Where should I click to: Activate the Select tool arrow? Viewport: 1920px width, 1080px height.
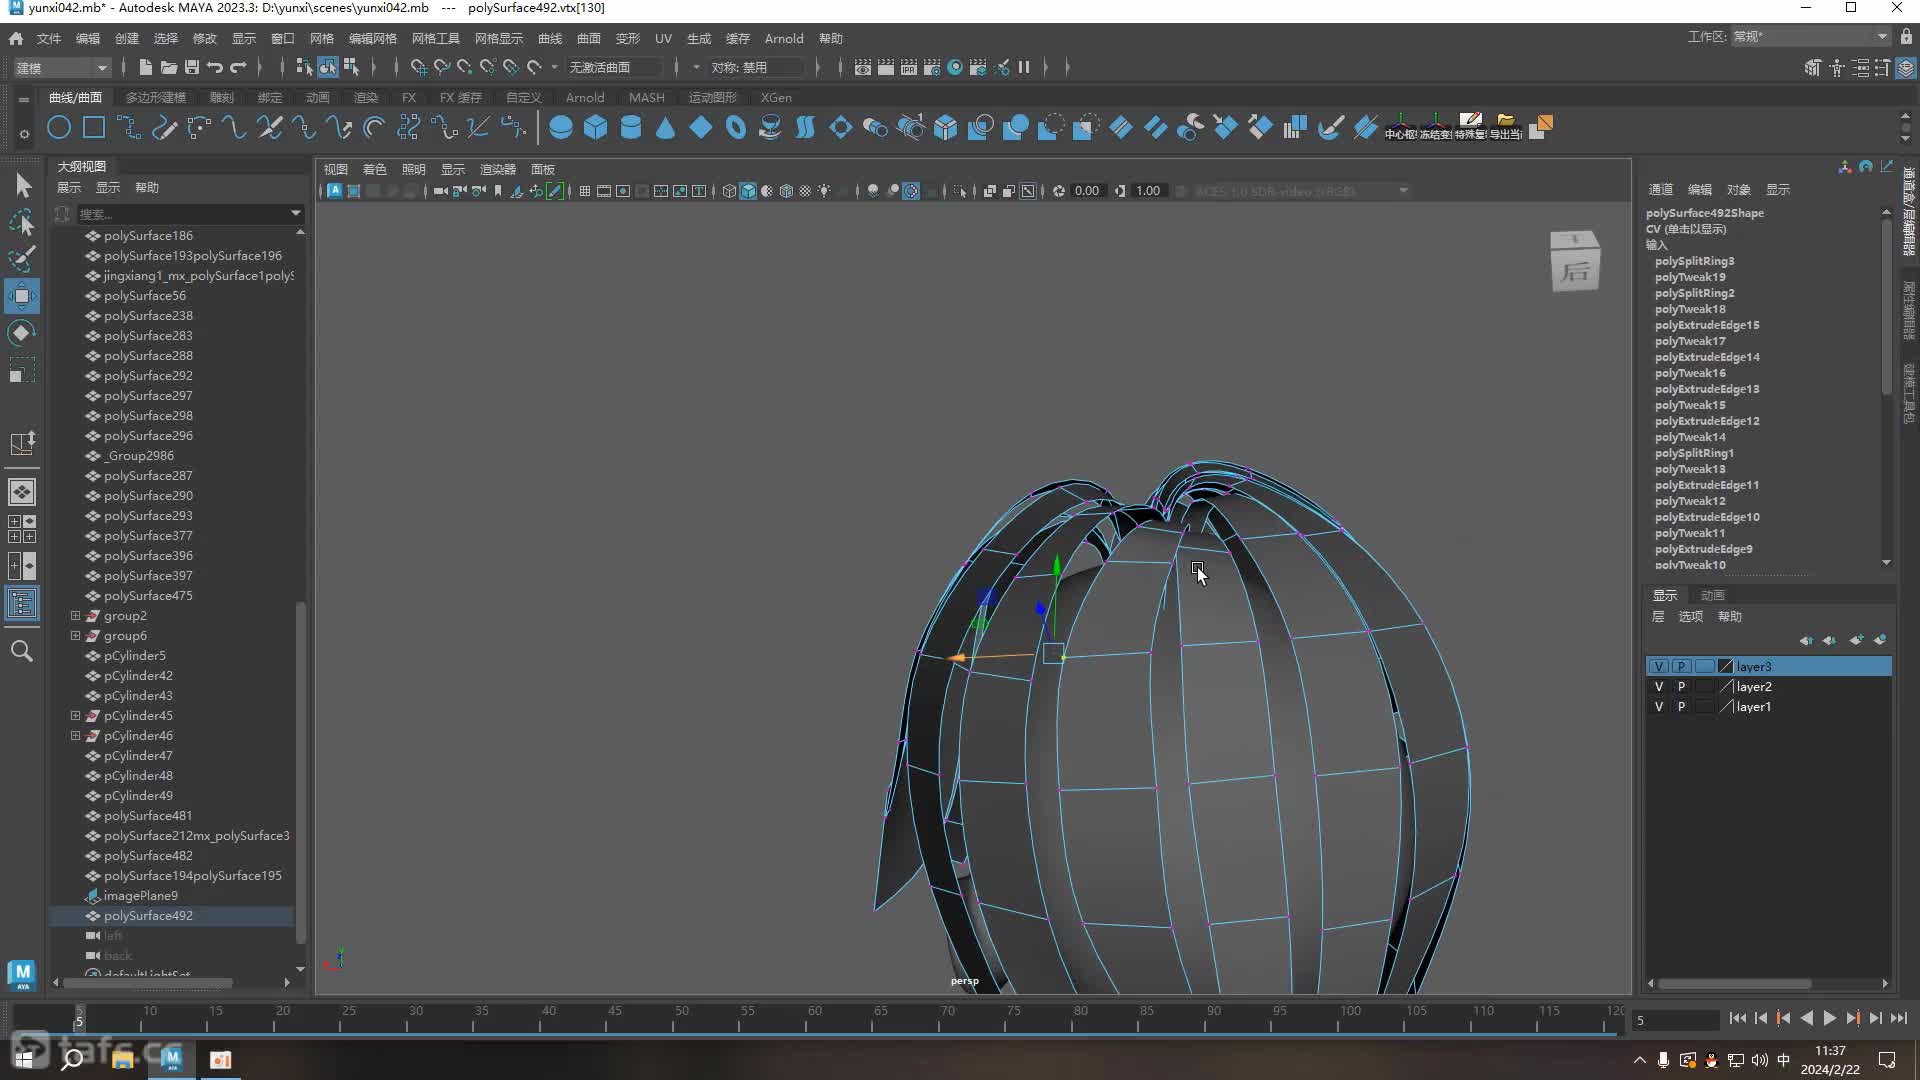tap(22, 185)
